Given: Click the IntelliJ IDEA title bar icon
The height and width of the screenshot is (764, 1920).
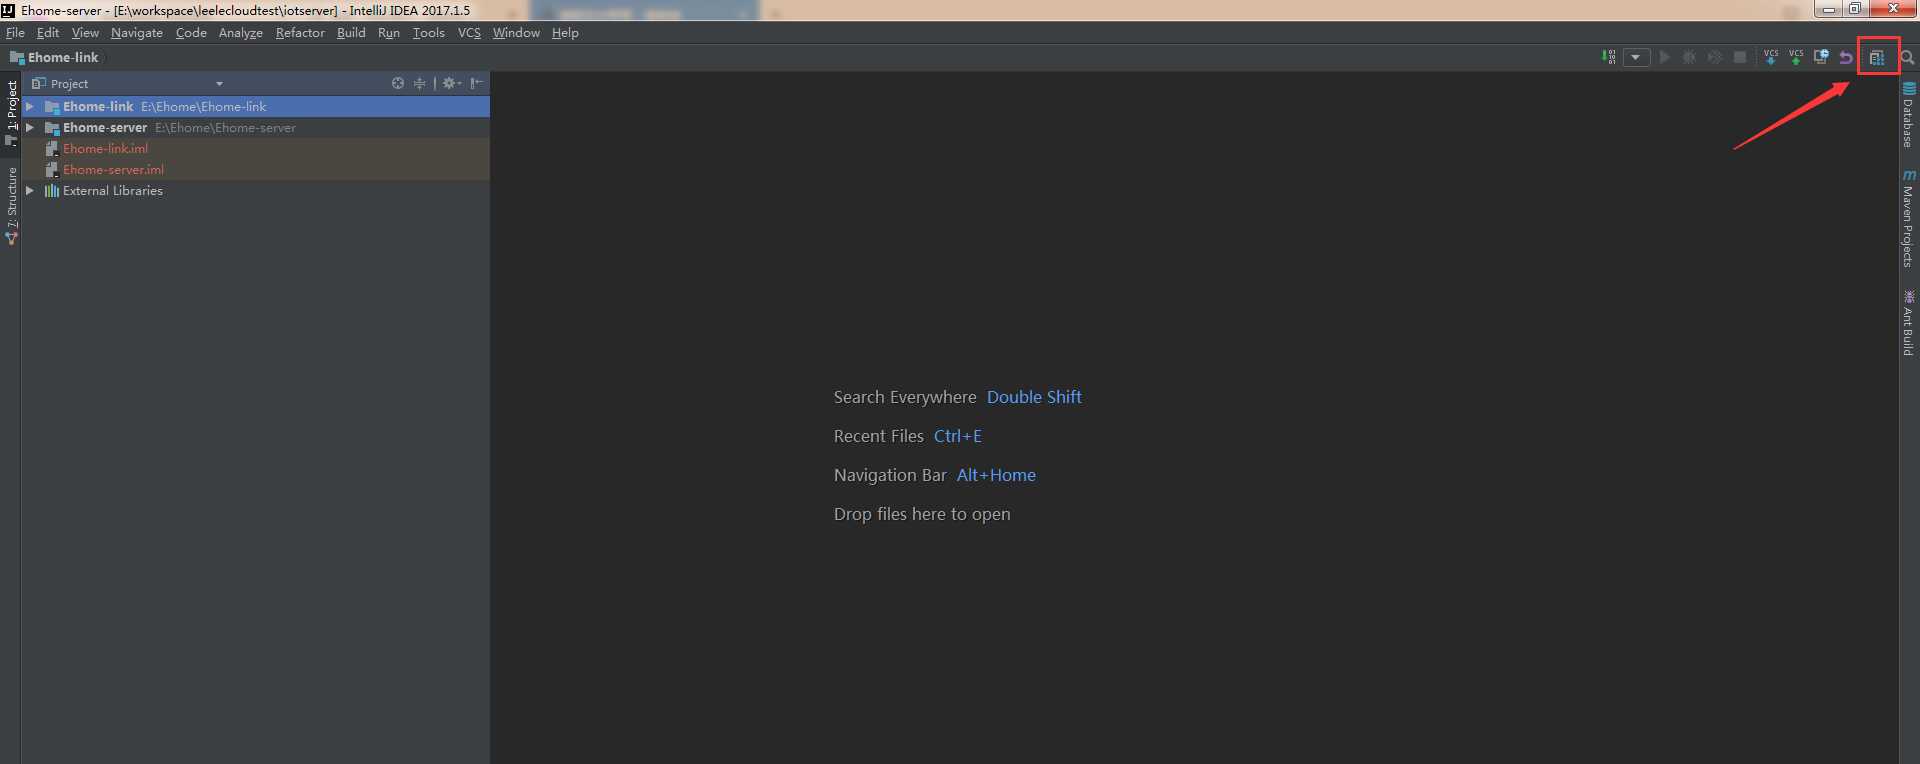Looking at the screenshot, I should click(9, 10).
